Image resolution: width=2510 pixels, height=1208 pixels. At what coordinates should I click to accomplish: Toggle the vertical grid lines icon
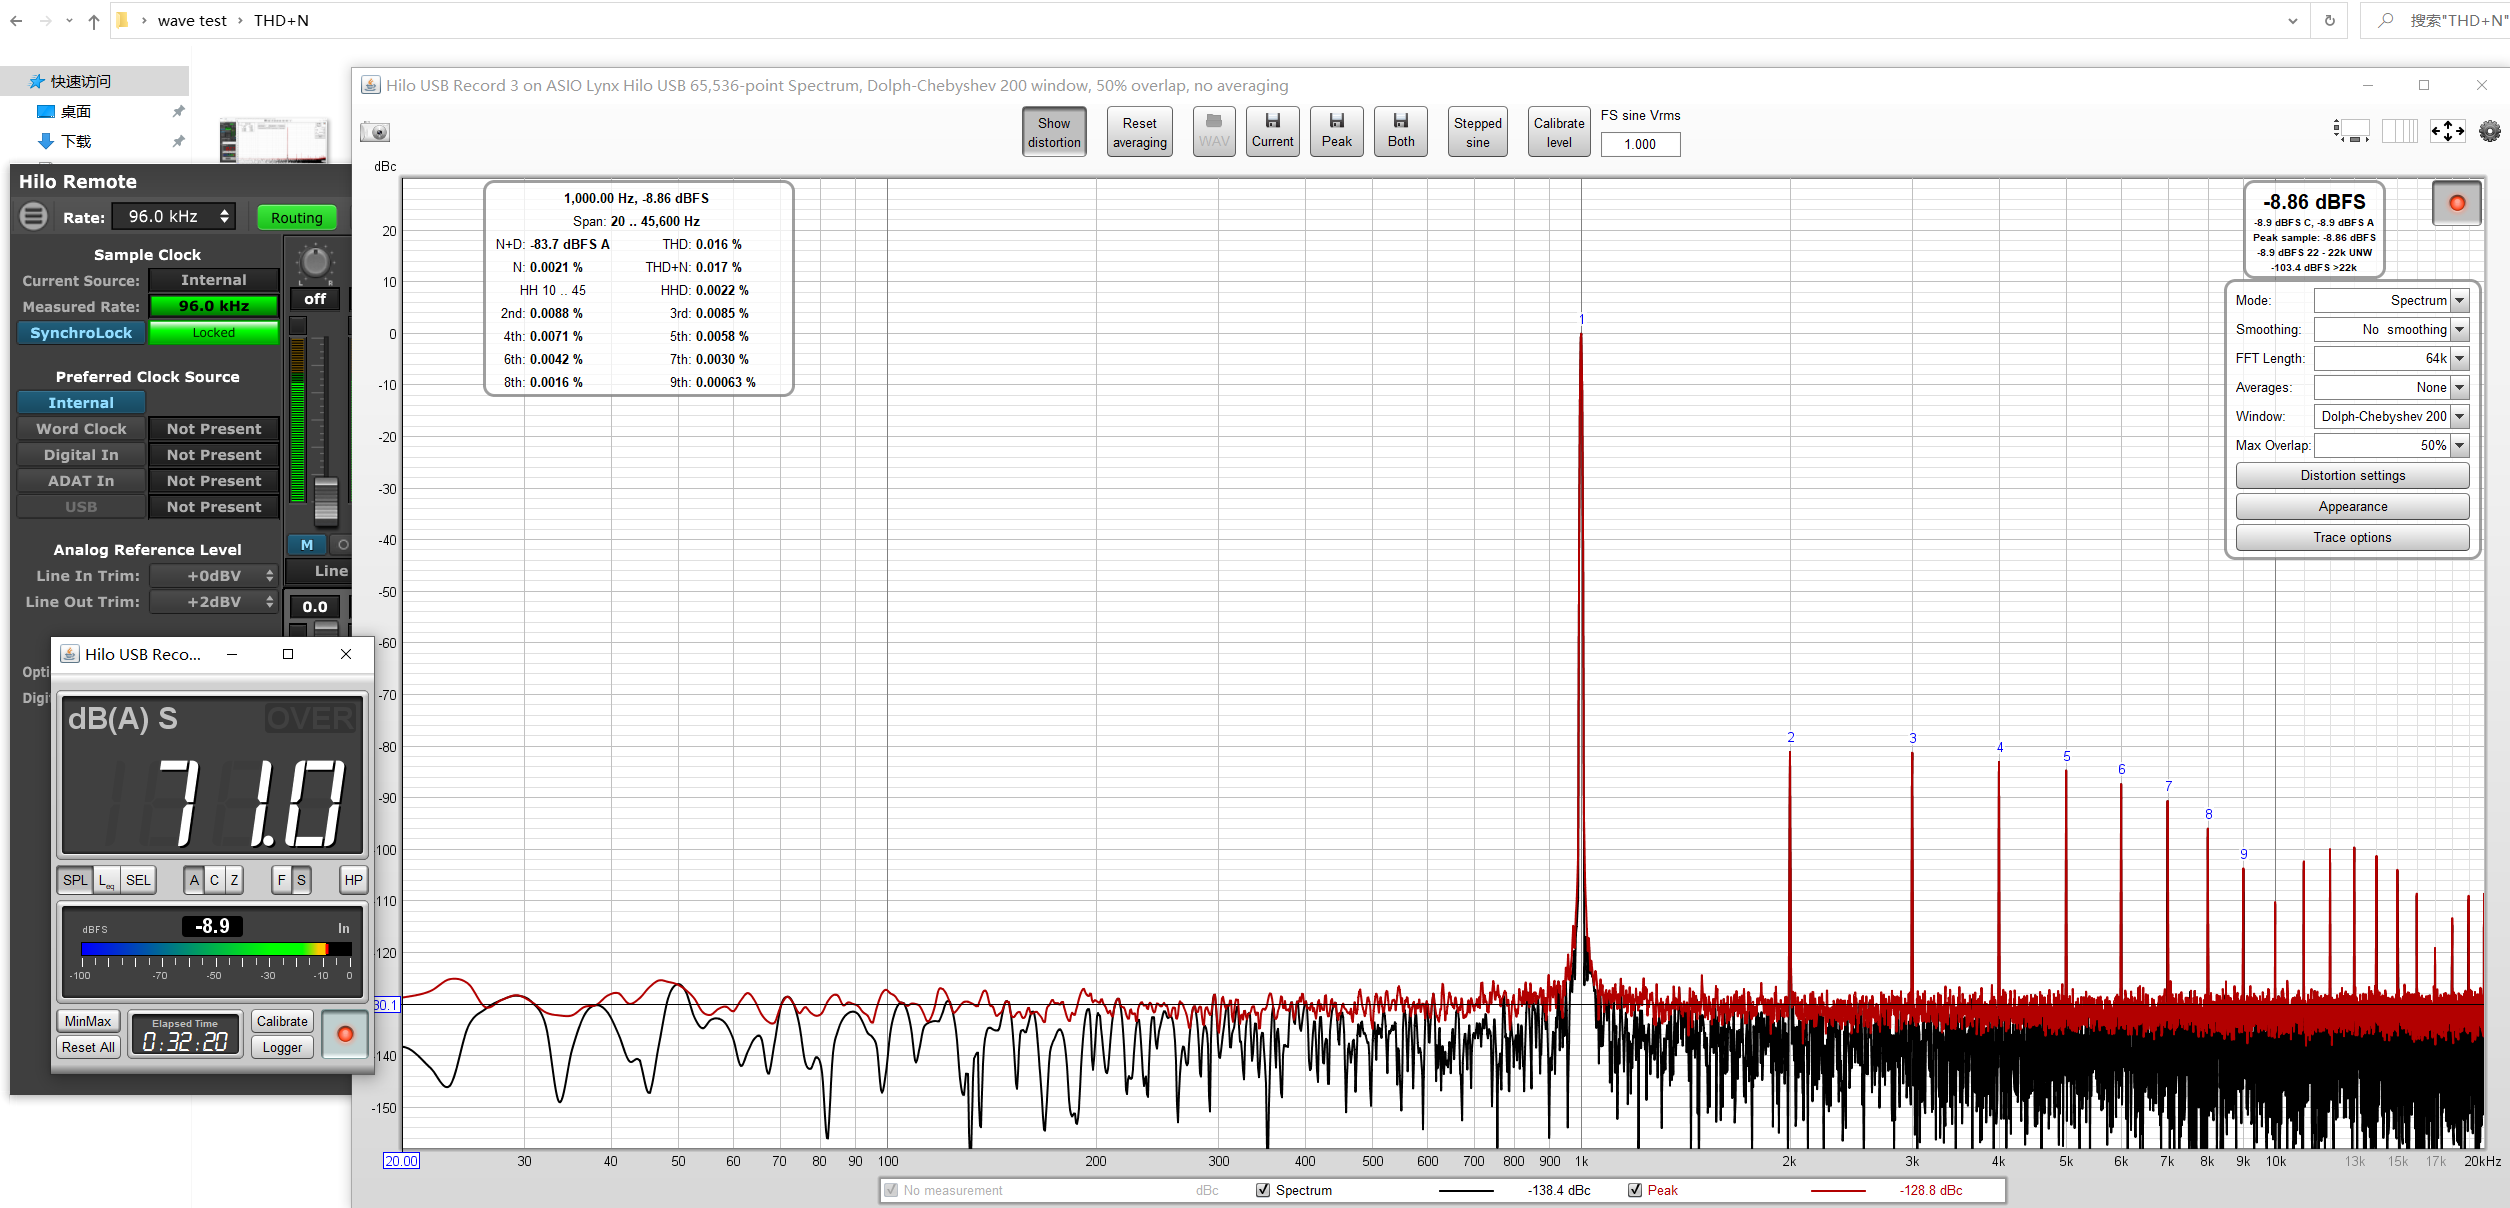point(2399,131)
